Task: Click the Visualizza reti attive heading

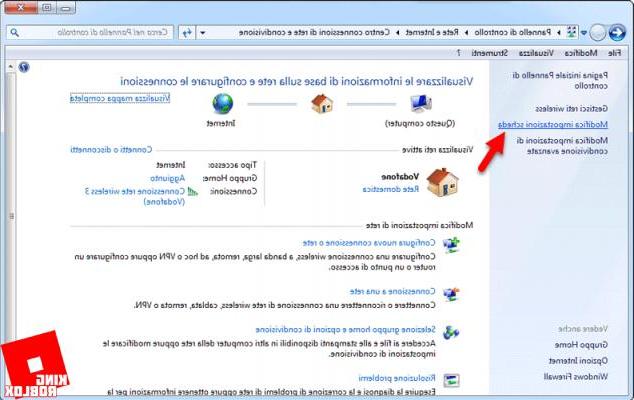Action: click(437, 150)
